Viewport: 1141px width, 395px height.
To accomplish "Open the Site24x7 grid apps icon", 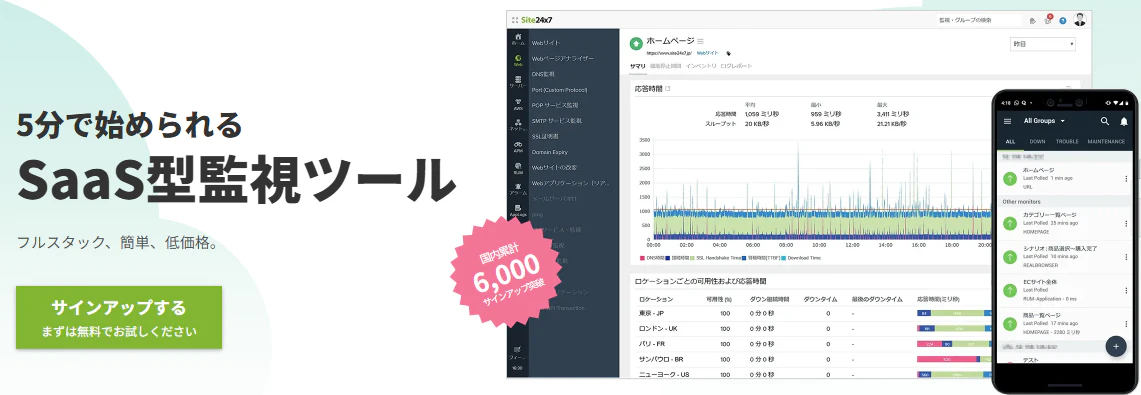I will [515, 20].
